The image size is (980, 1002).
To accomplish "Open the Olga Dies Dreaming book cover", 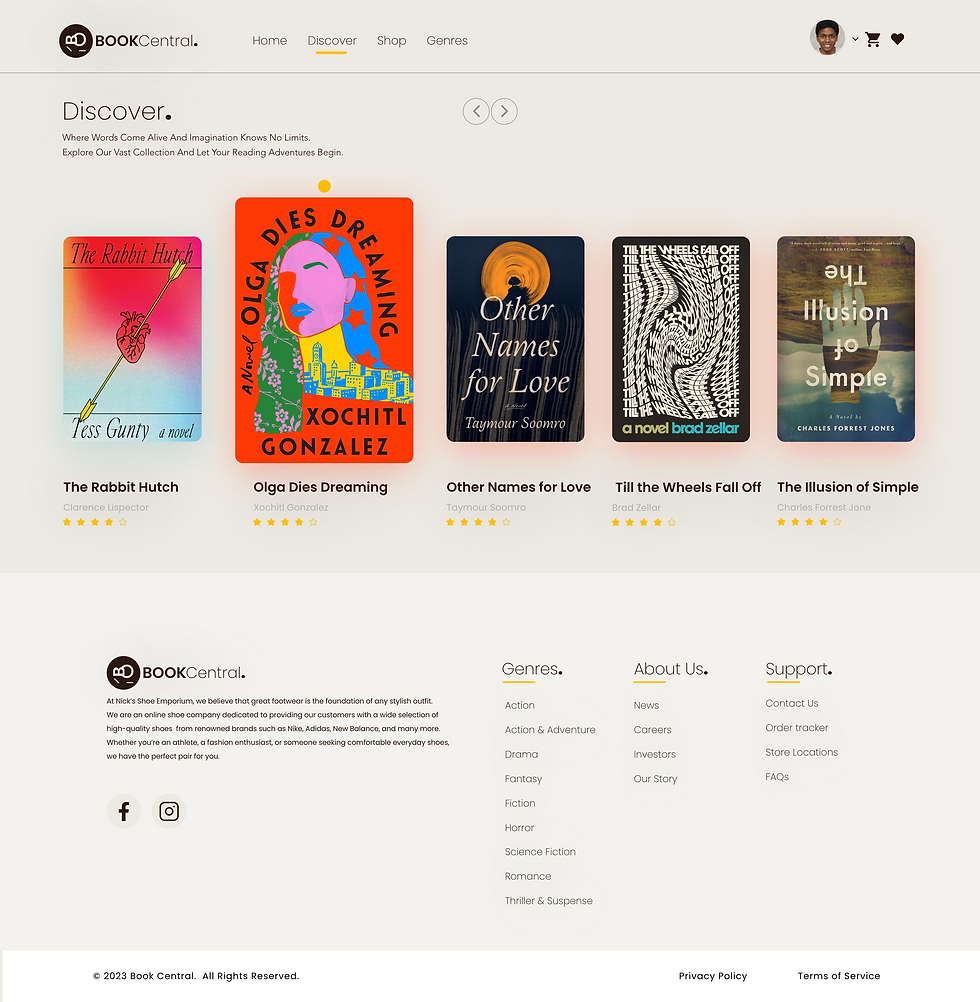I will (325, 330).
